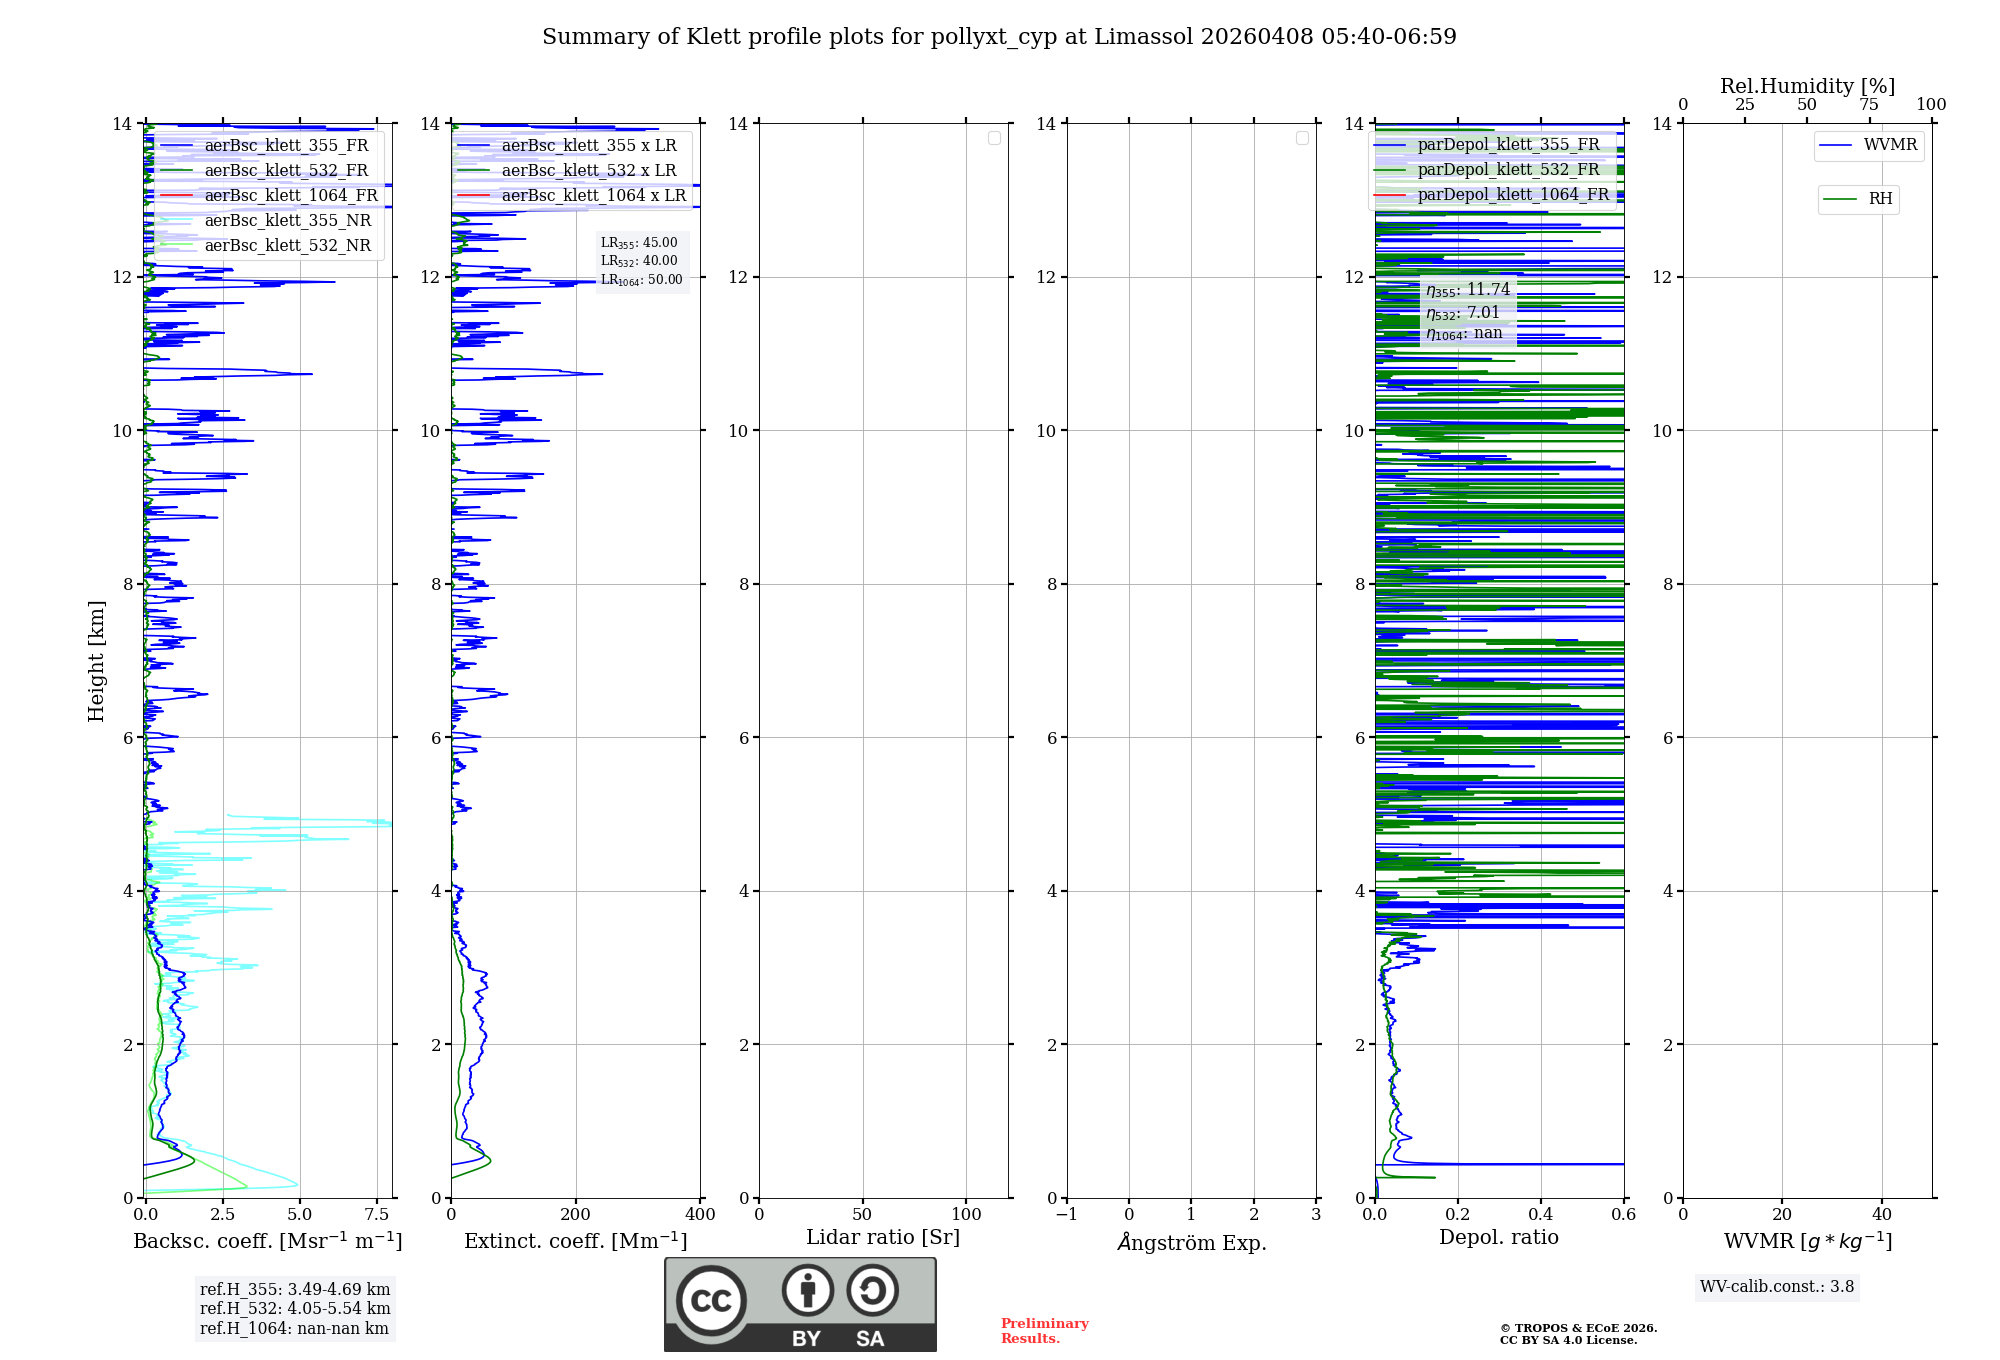Click parDepol_klett_1064_FR legend entry

point(1512,195)
